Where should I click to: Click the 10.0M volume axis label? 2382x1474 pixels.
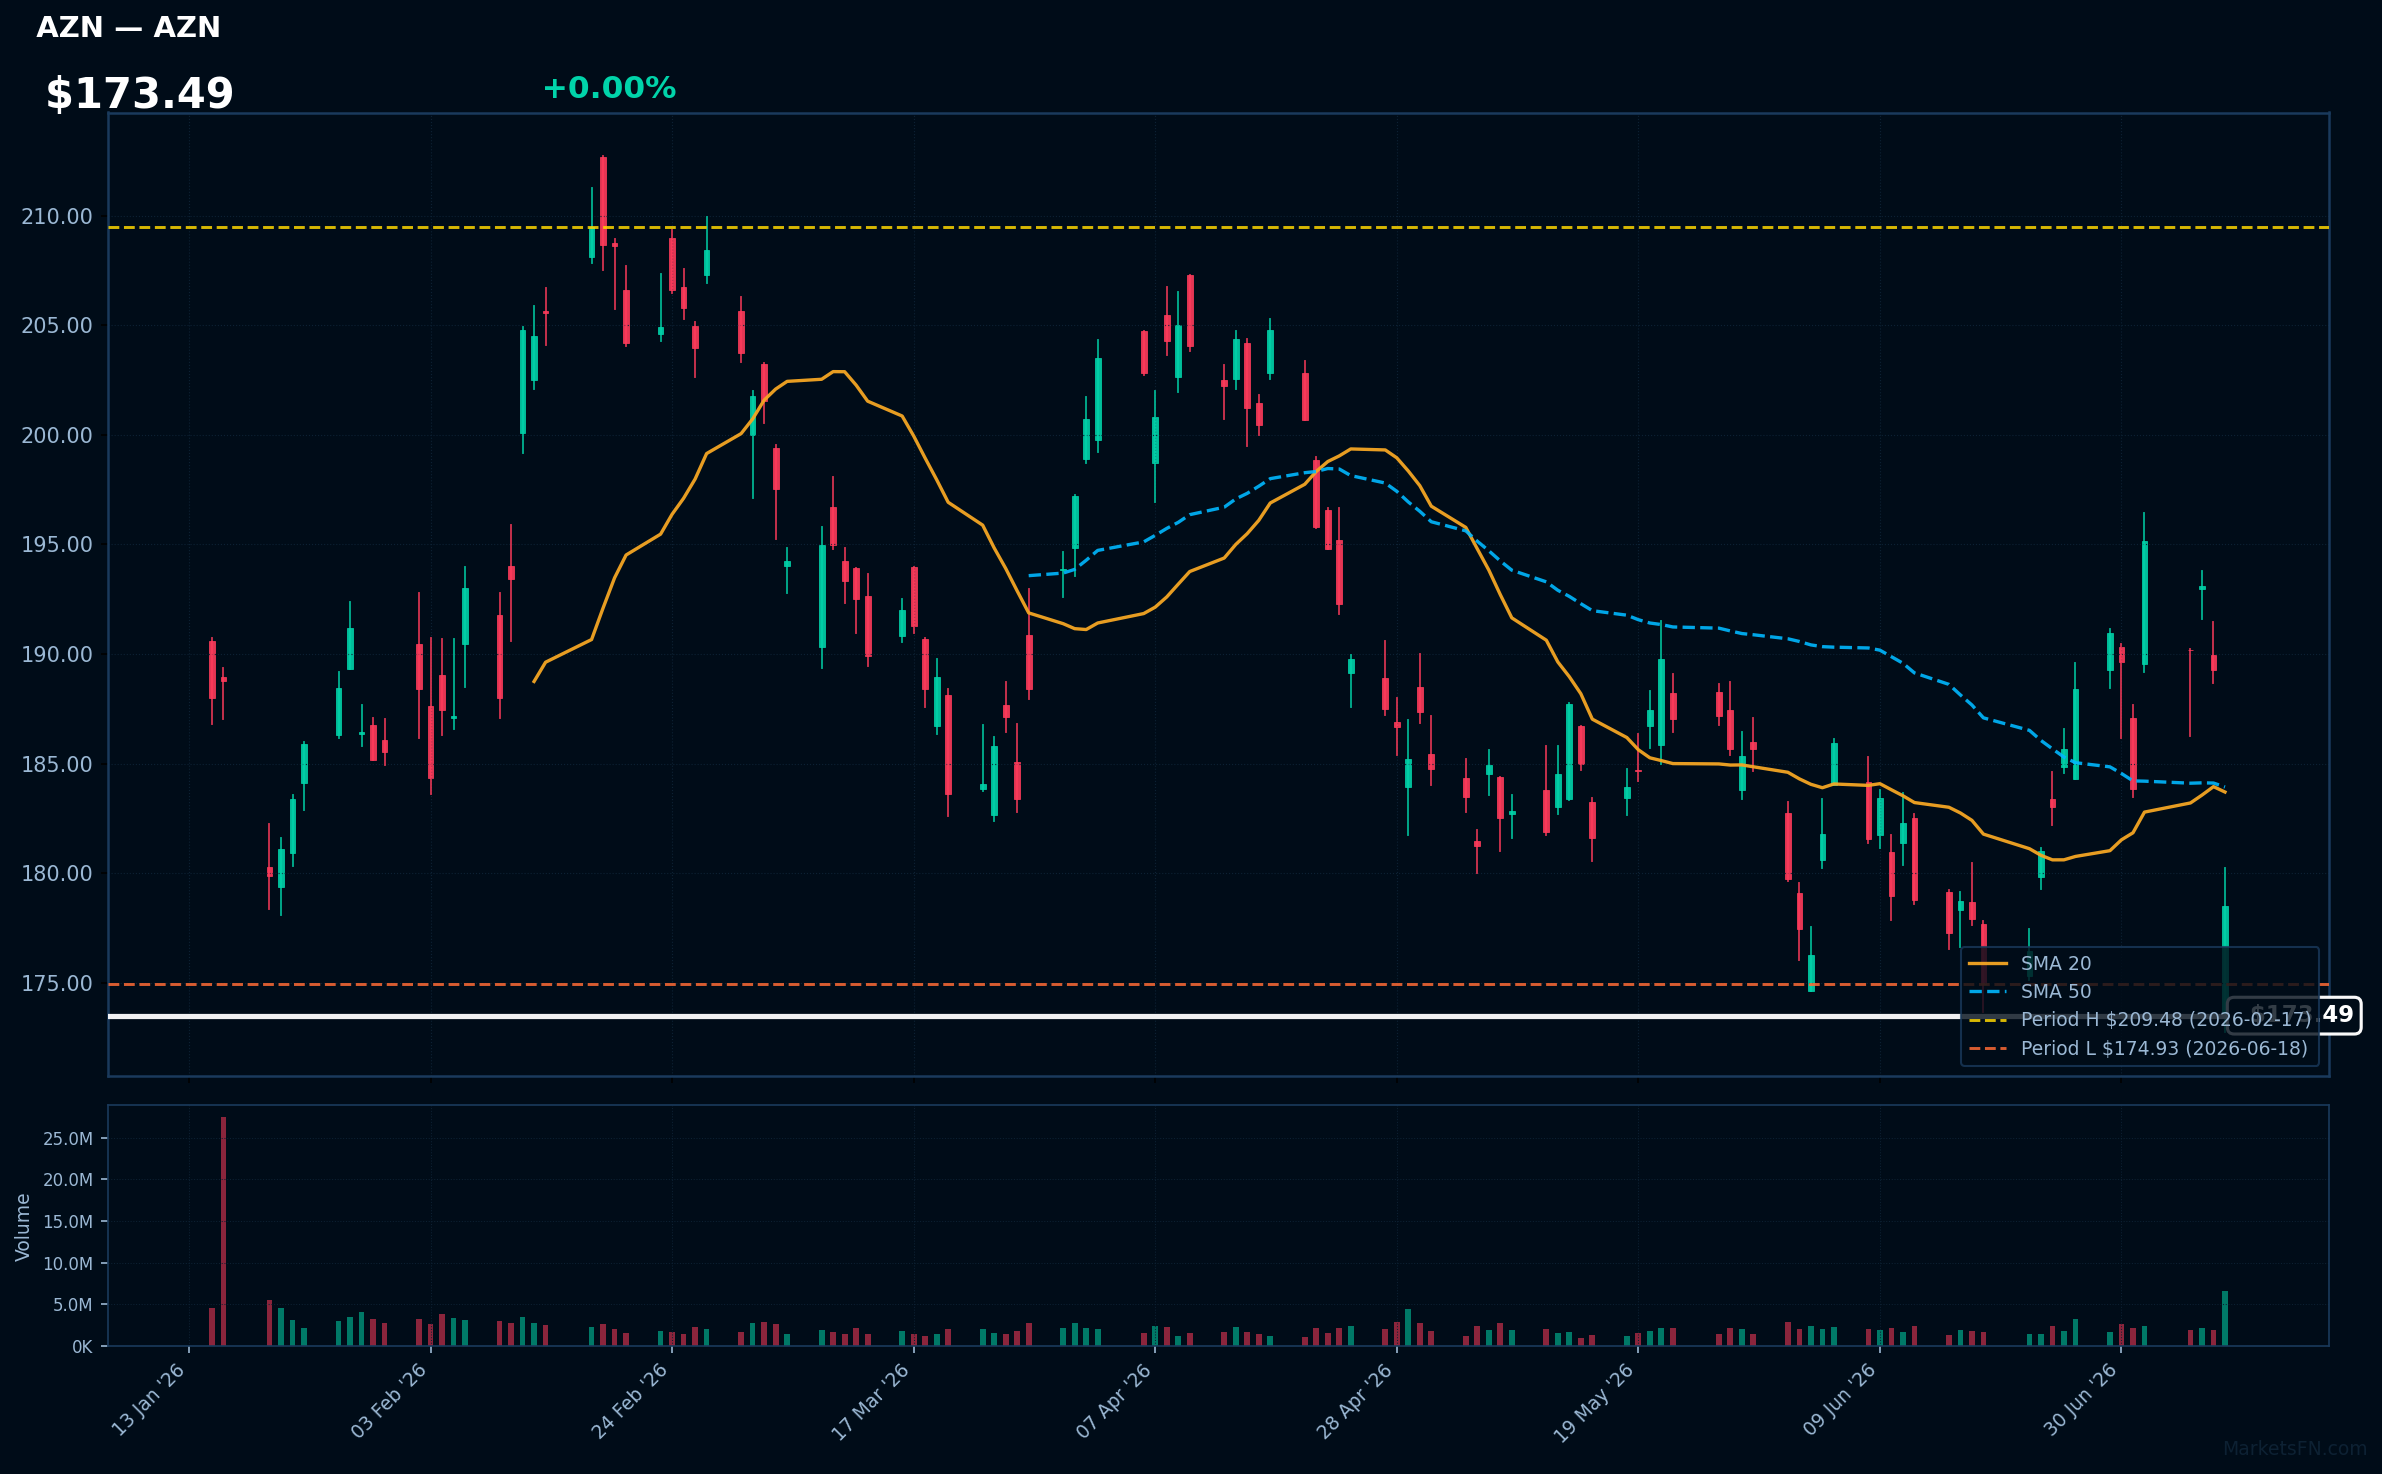[x=68, y=1263]
